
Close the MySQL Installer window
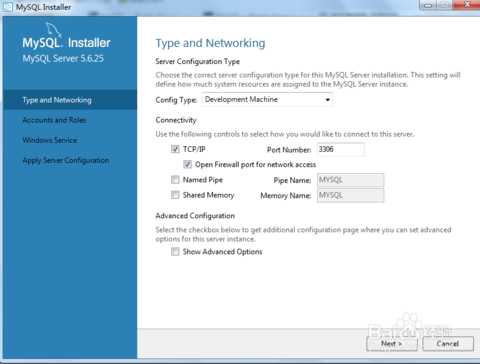(x=466, y=5)
